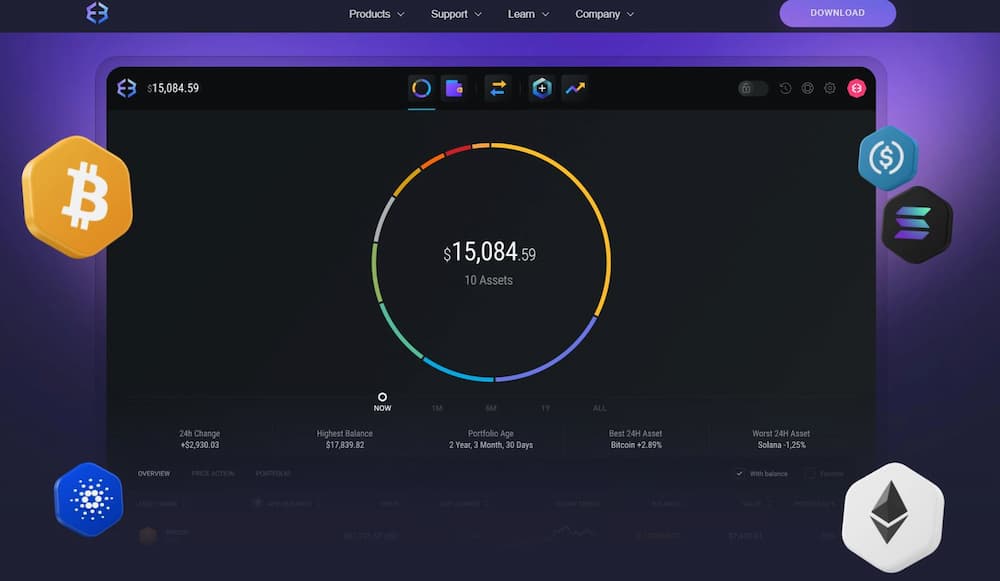Toggle the With balance checkbox

(x=739, y=473)
